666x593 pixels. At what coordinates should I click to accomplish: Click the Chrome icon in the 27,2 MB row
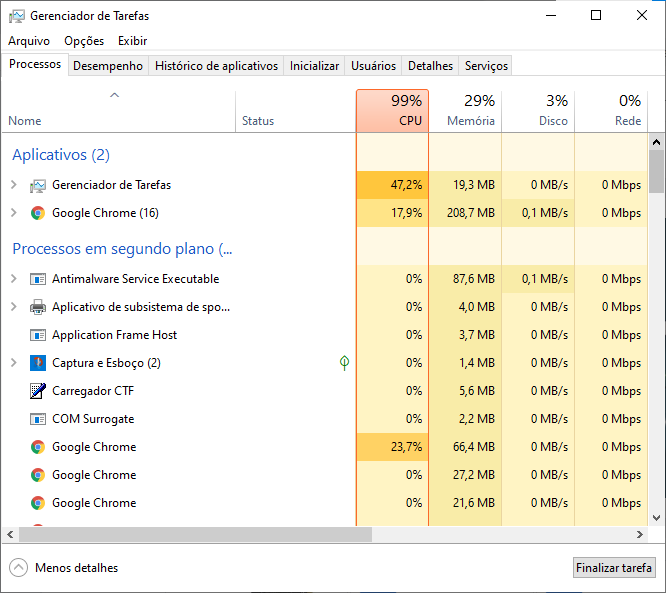coord(38,475)
